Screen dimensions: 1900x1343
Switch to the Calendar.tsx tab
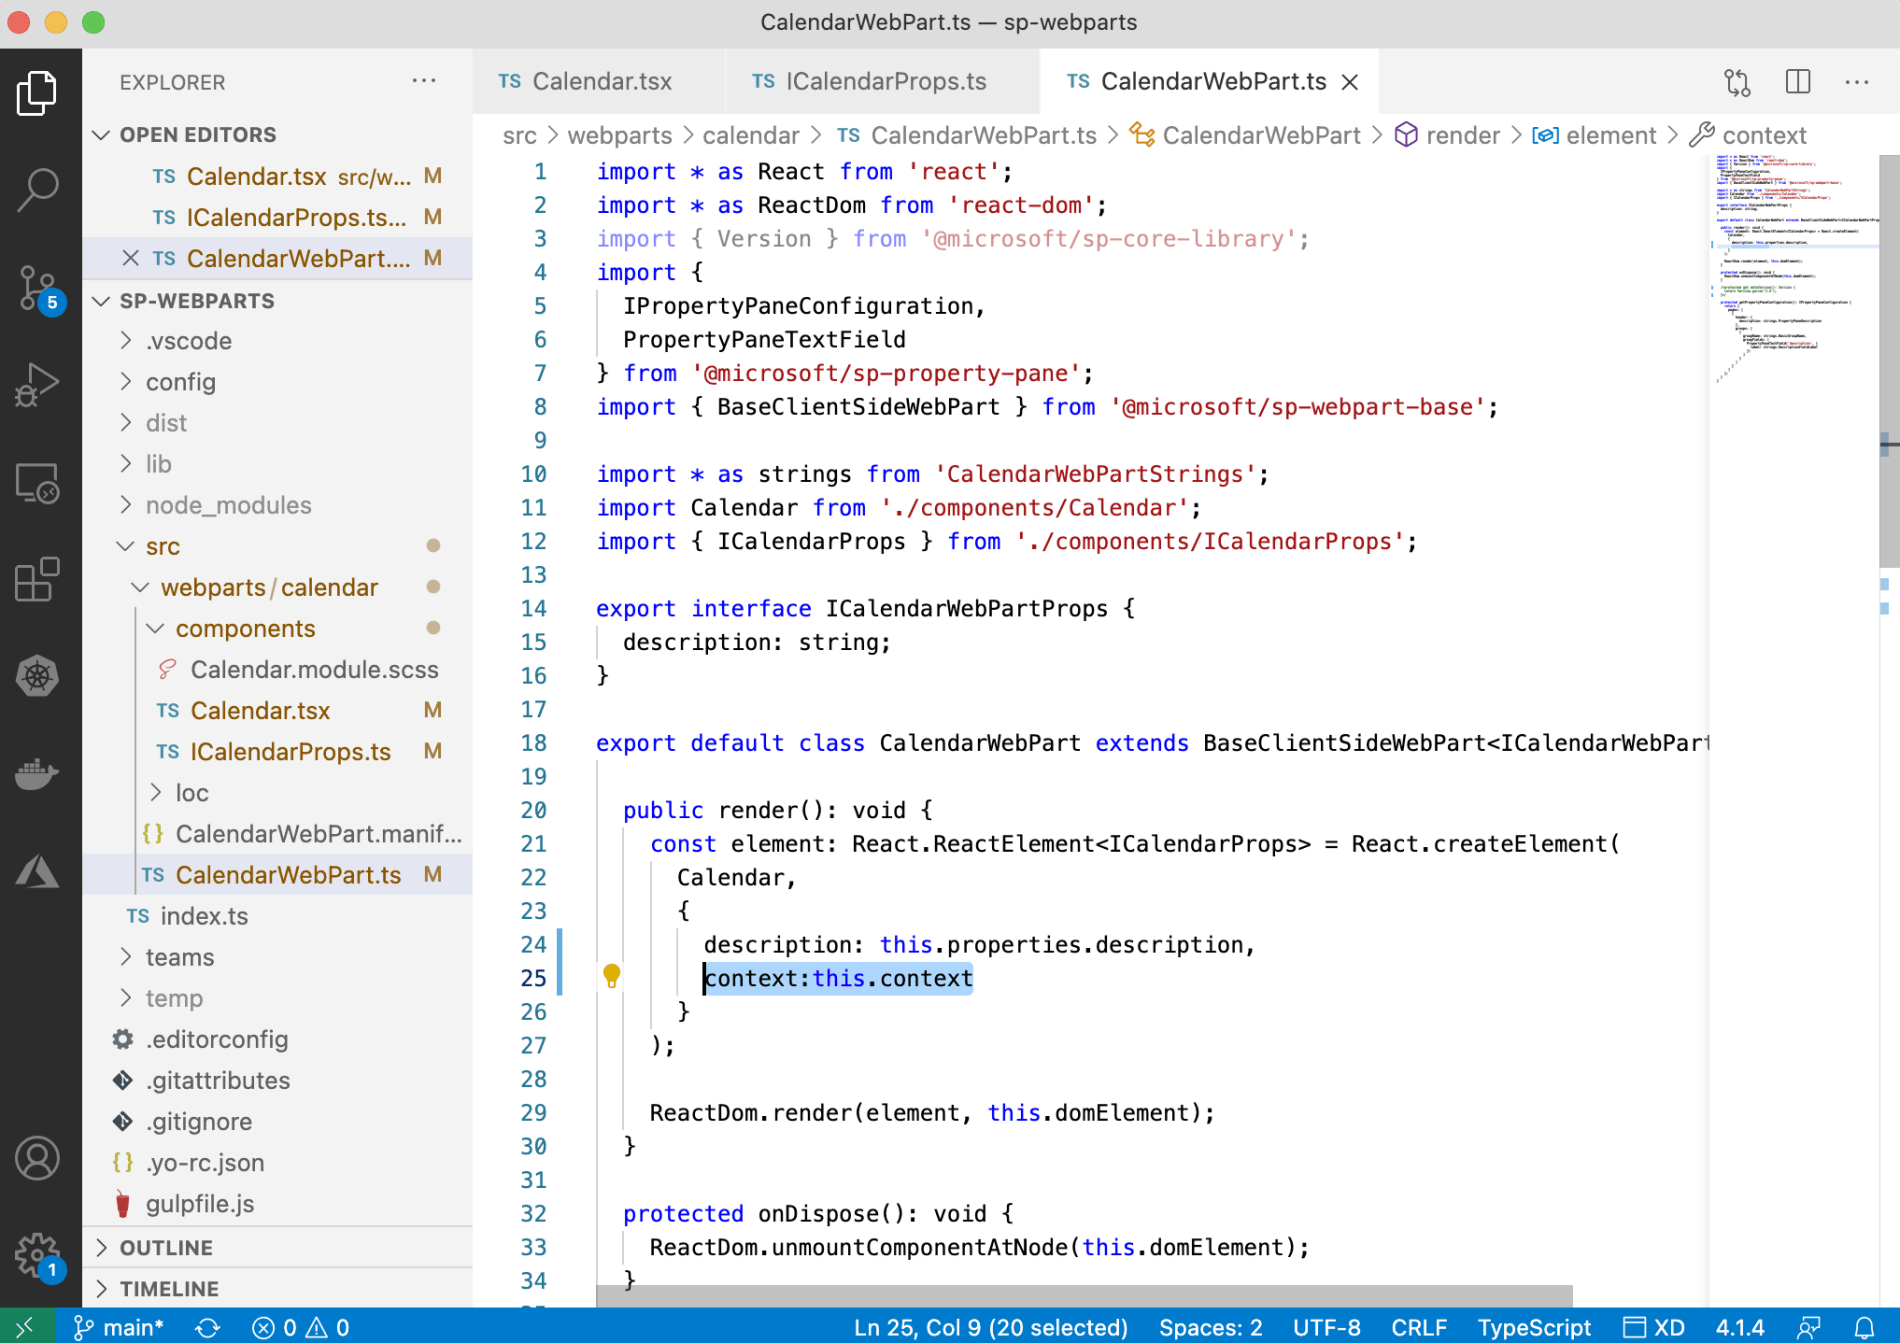coord(600,82)
